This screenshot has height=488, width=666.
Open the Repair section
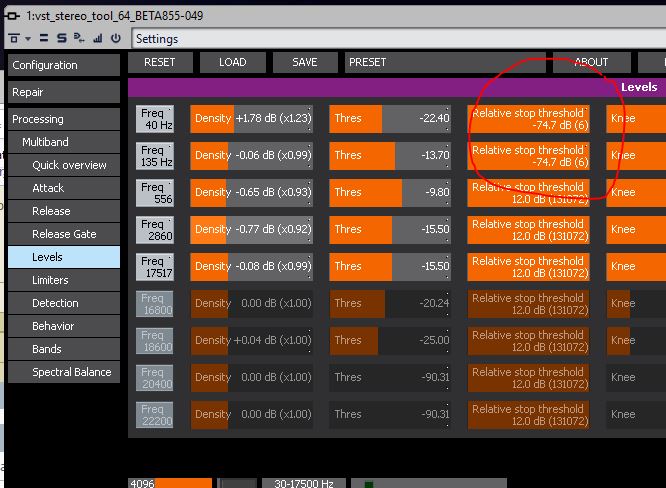(64, 92)
